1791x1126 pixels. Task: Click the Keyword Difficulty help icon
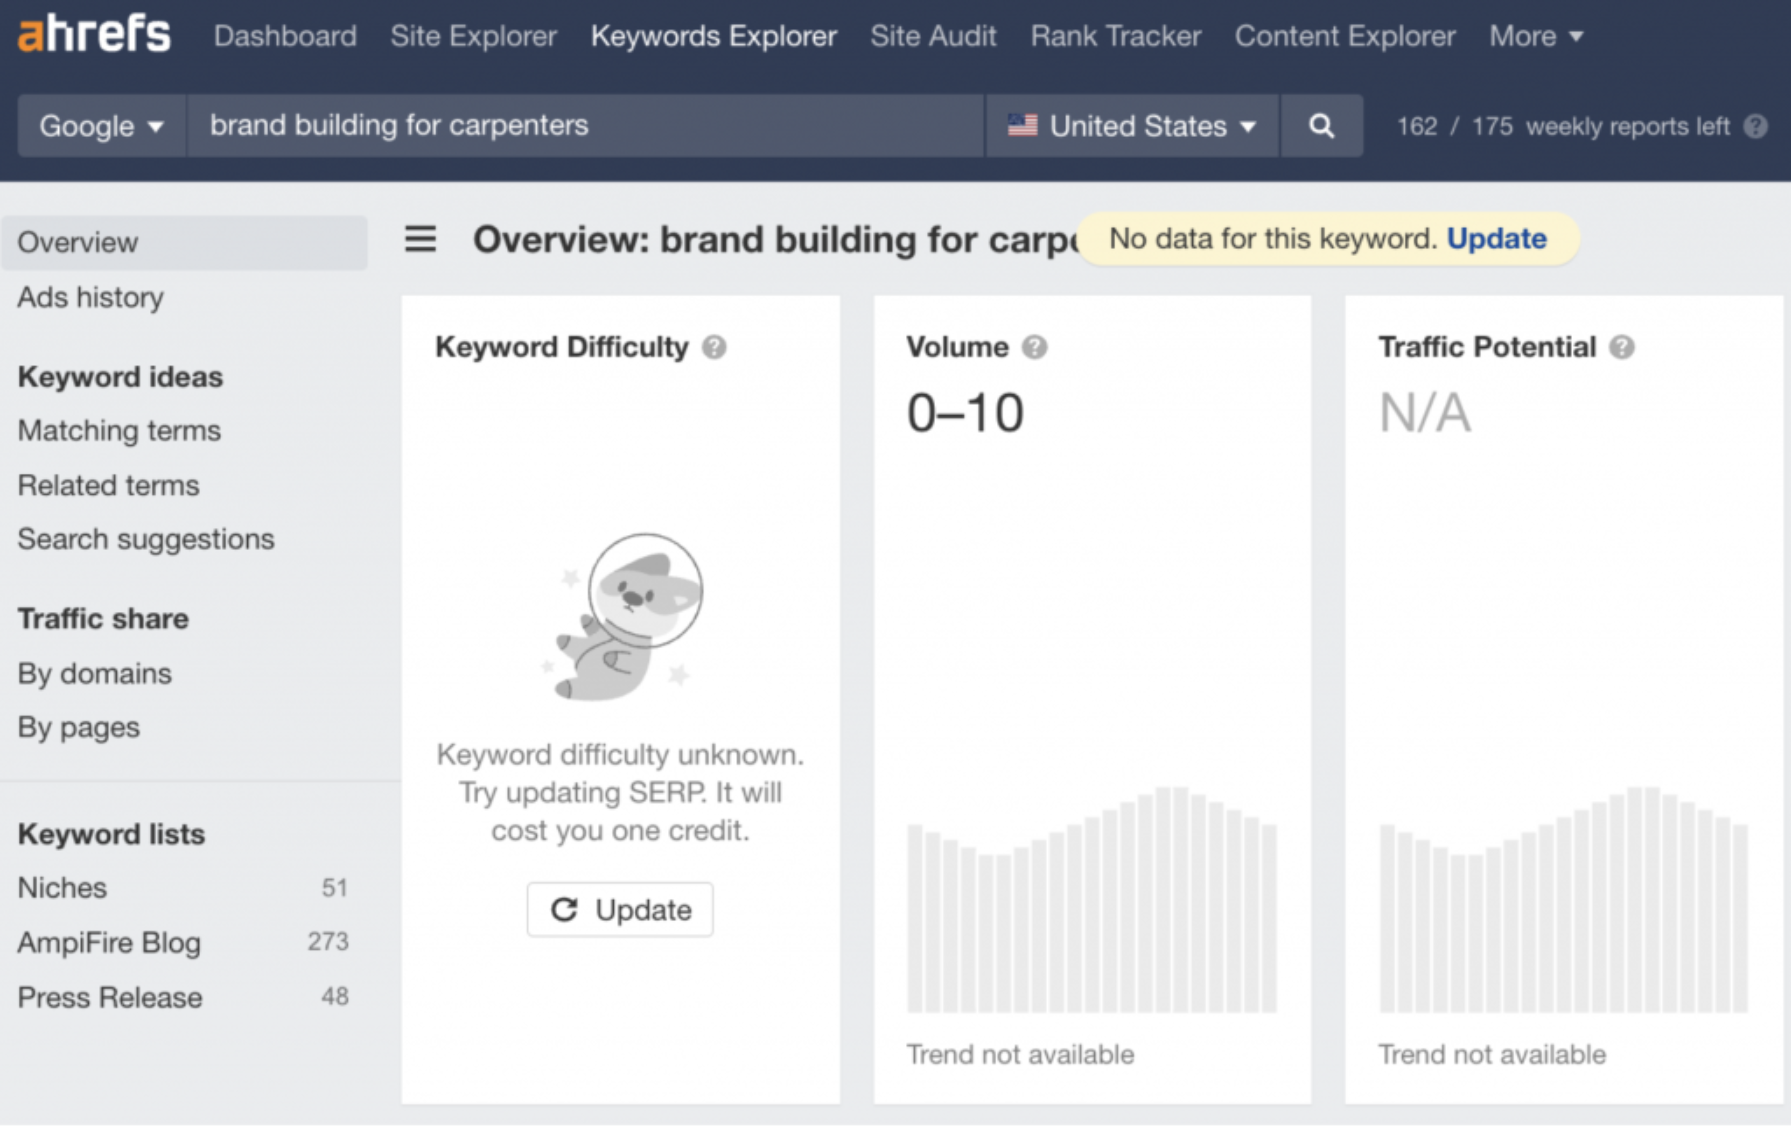[714, 347]
